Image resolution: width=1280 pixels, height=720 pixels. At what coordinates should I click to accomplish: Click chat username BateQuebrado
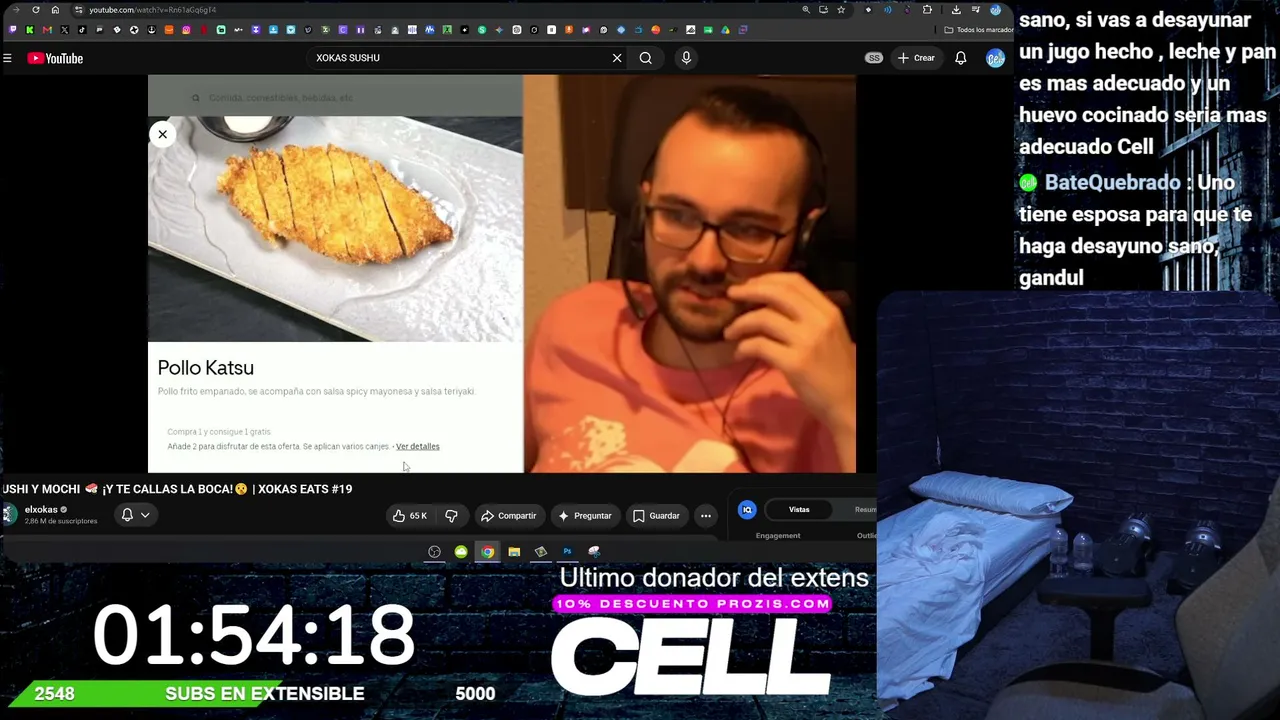click(1112, 183)
